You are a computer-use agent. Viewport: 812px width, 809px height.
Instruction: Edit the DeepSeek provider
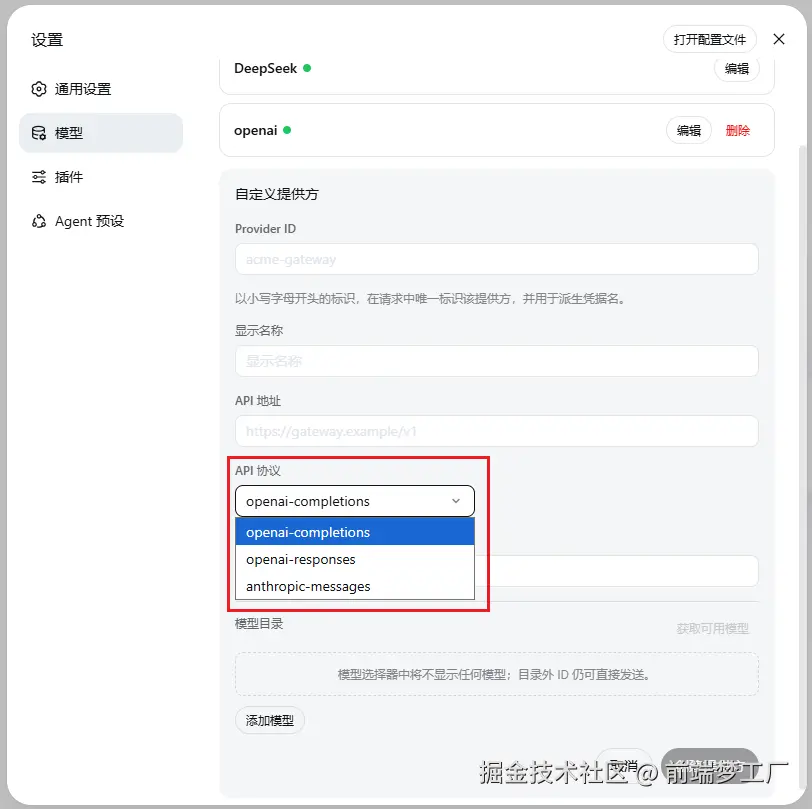pyautogui.click(x=736, y=68)
